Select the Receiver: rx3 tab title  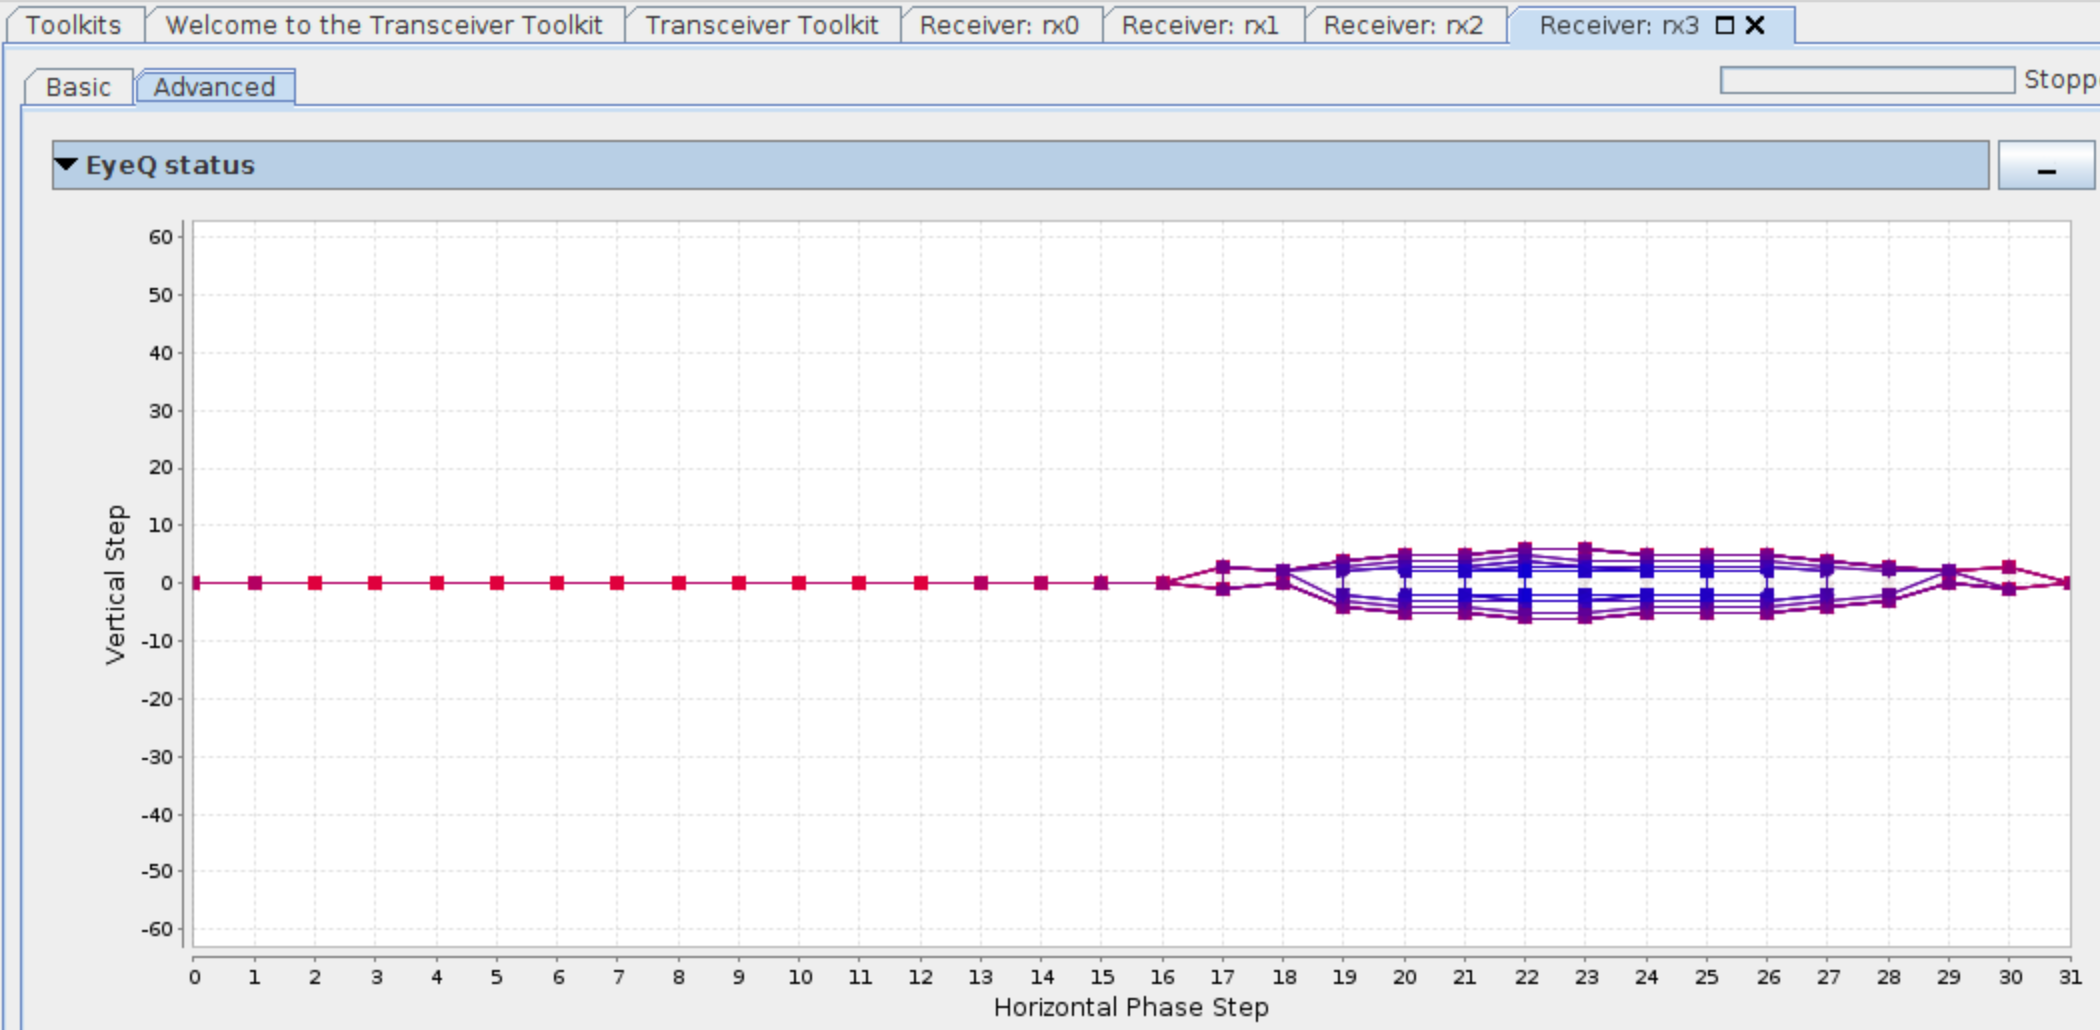[1618, 26]
